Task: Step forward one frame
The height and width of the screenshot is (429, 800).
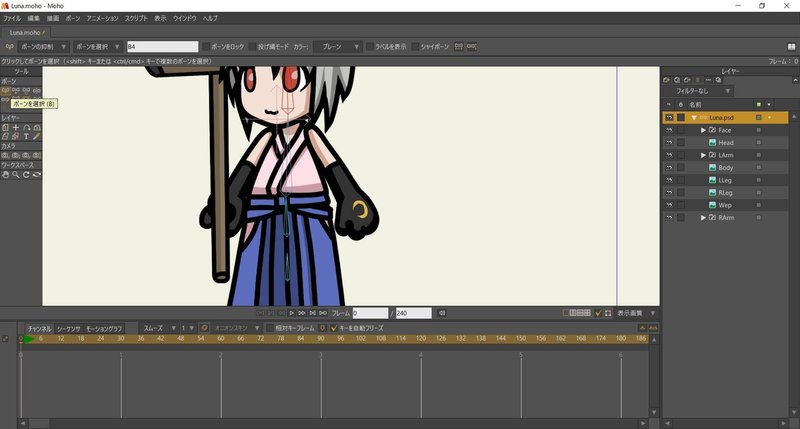Action: pyautogui.click(x=302, y=313)
